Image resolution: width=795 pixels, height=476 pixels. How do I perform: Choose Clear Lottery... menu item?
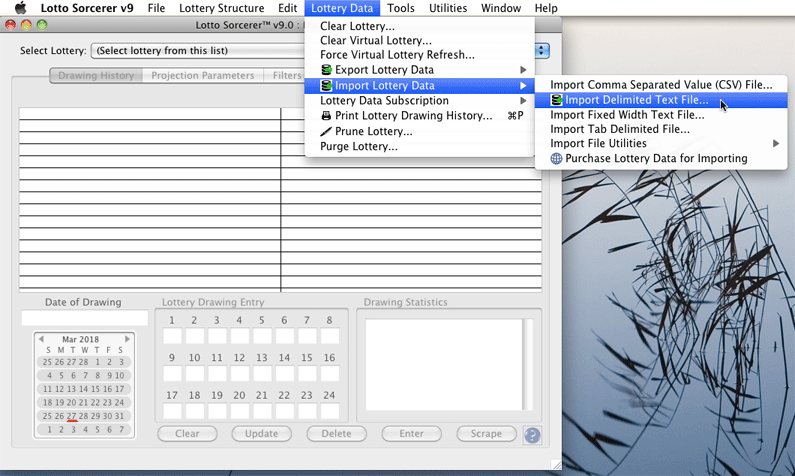coord(419,26)
